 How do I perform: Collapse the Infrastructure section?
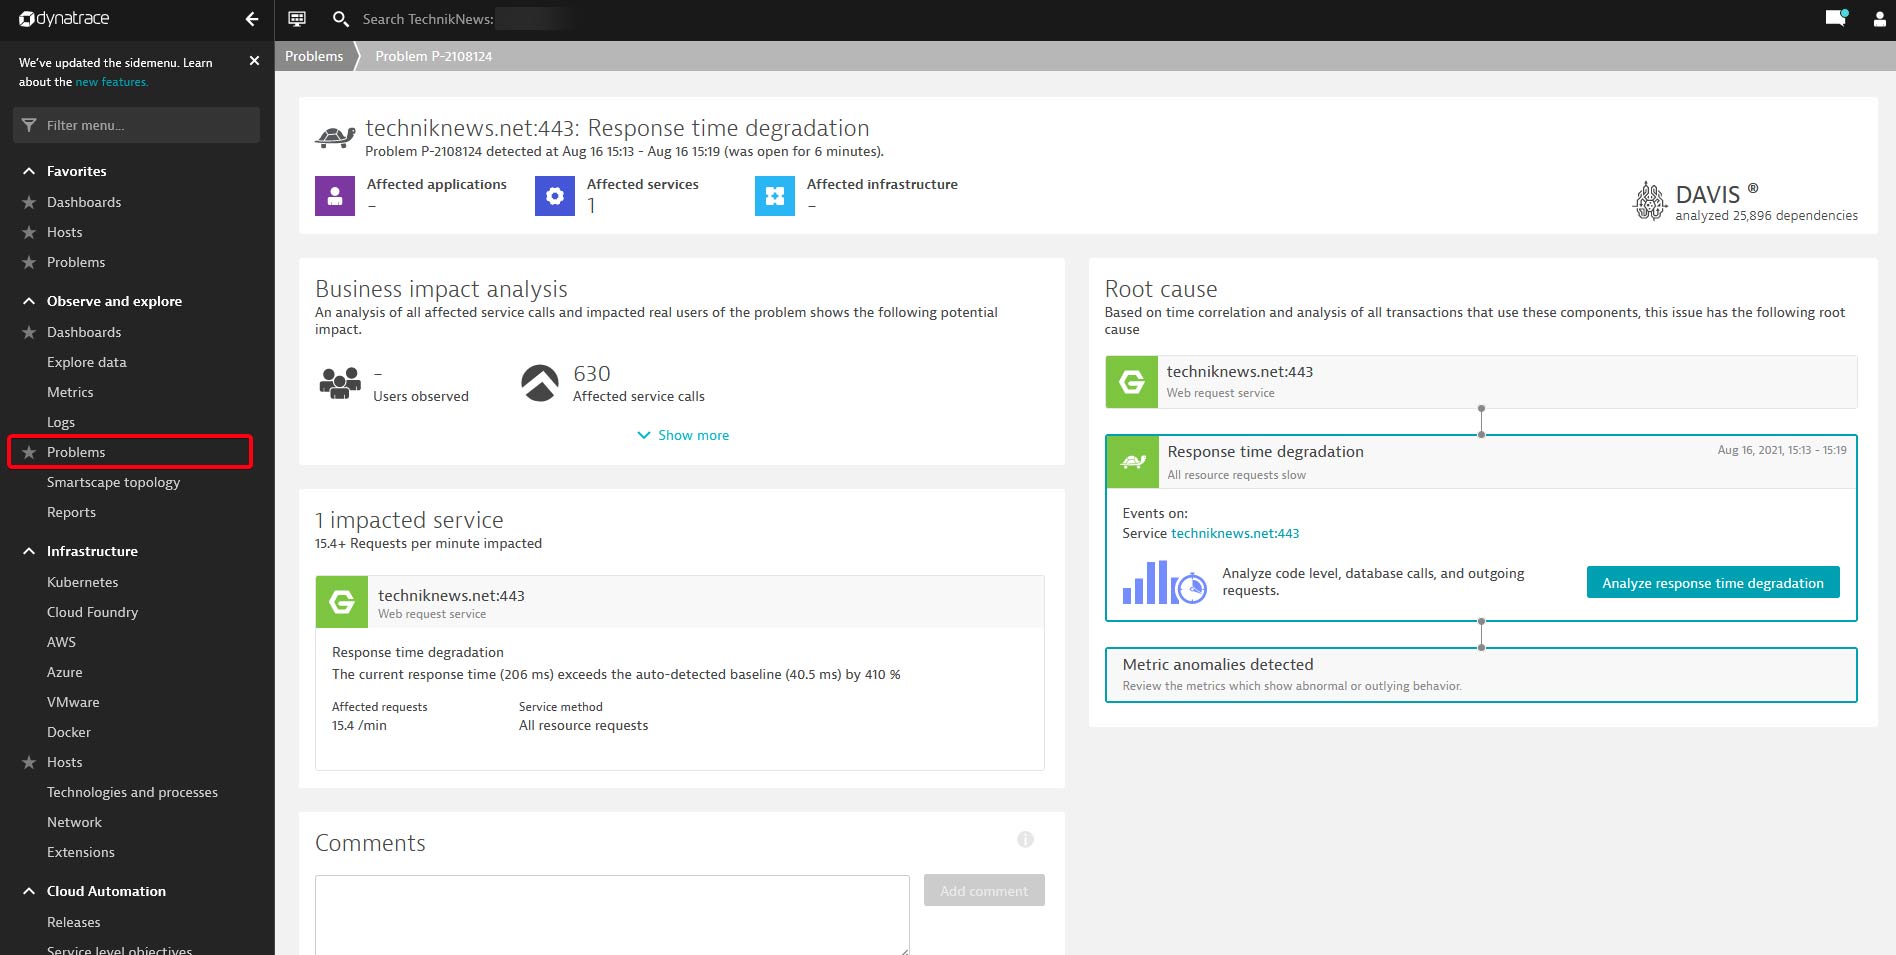29,551
